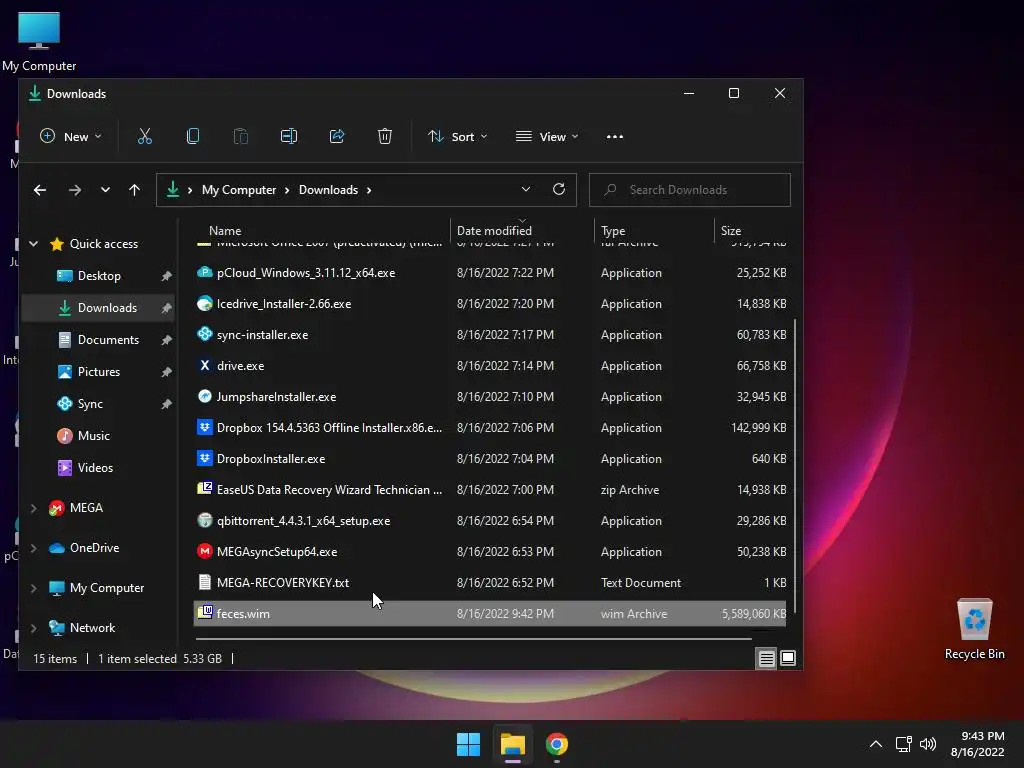The height and width of the screenshot is (768, 1024).
Task: Click the Cut scissors icon
Action: 144,136
